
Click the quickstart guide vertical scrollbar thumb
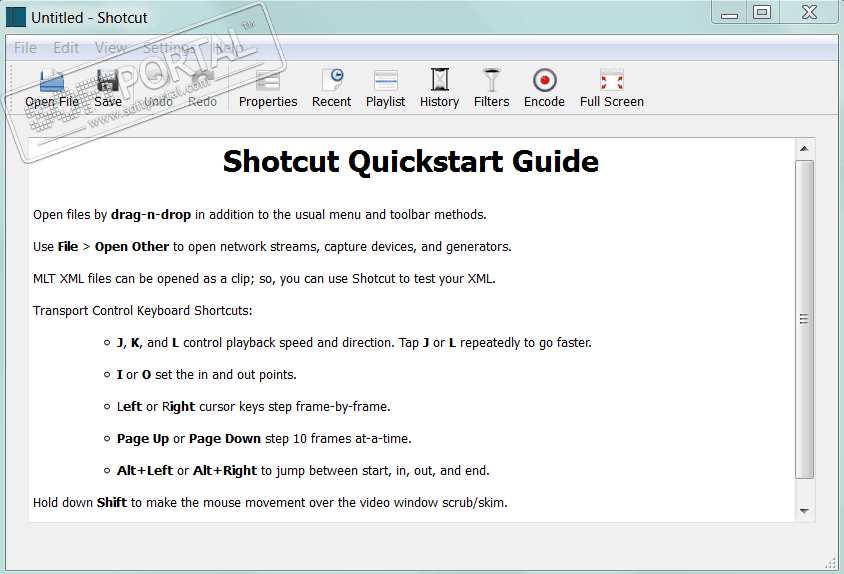pyautogui.click(x=804, y=319)
